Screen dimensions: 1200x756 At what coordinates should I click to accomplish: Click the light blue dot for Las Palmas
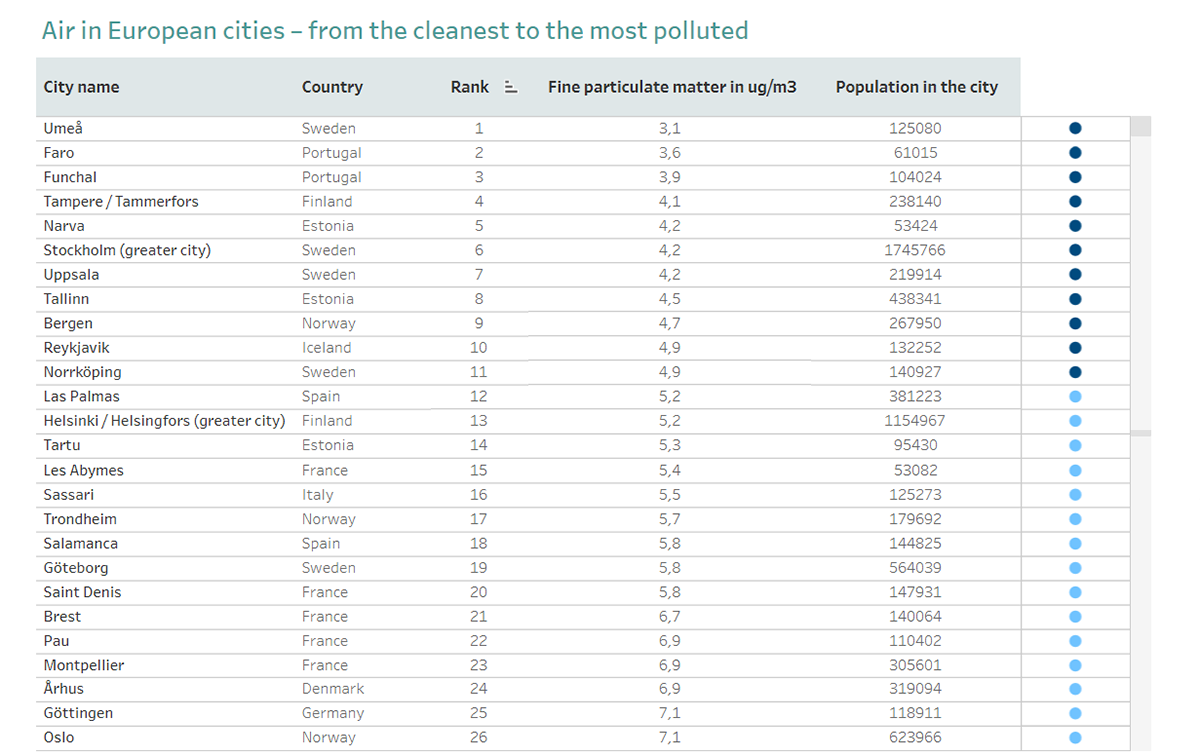(x=1075, y=396)
